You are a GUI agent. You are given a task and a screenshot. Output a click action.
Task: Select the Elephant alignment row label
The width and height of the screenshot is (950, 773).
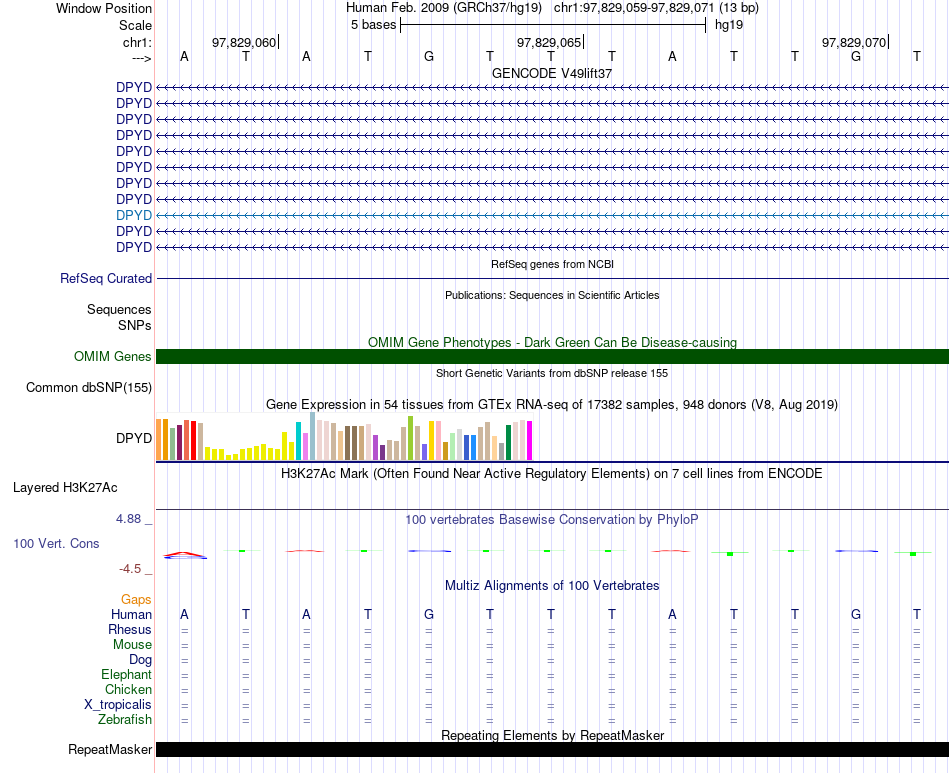127,674
